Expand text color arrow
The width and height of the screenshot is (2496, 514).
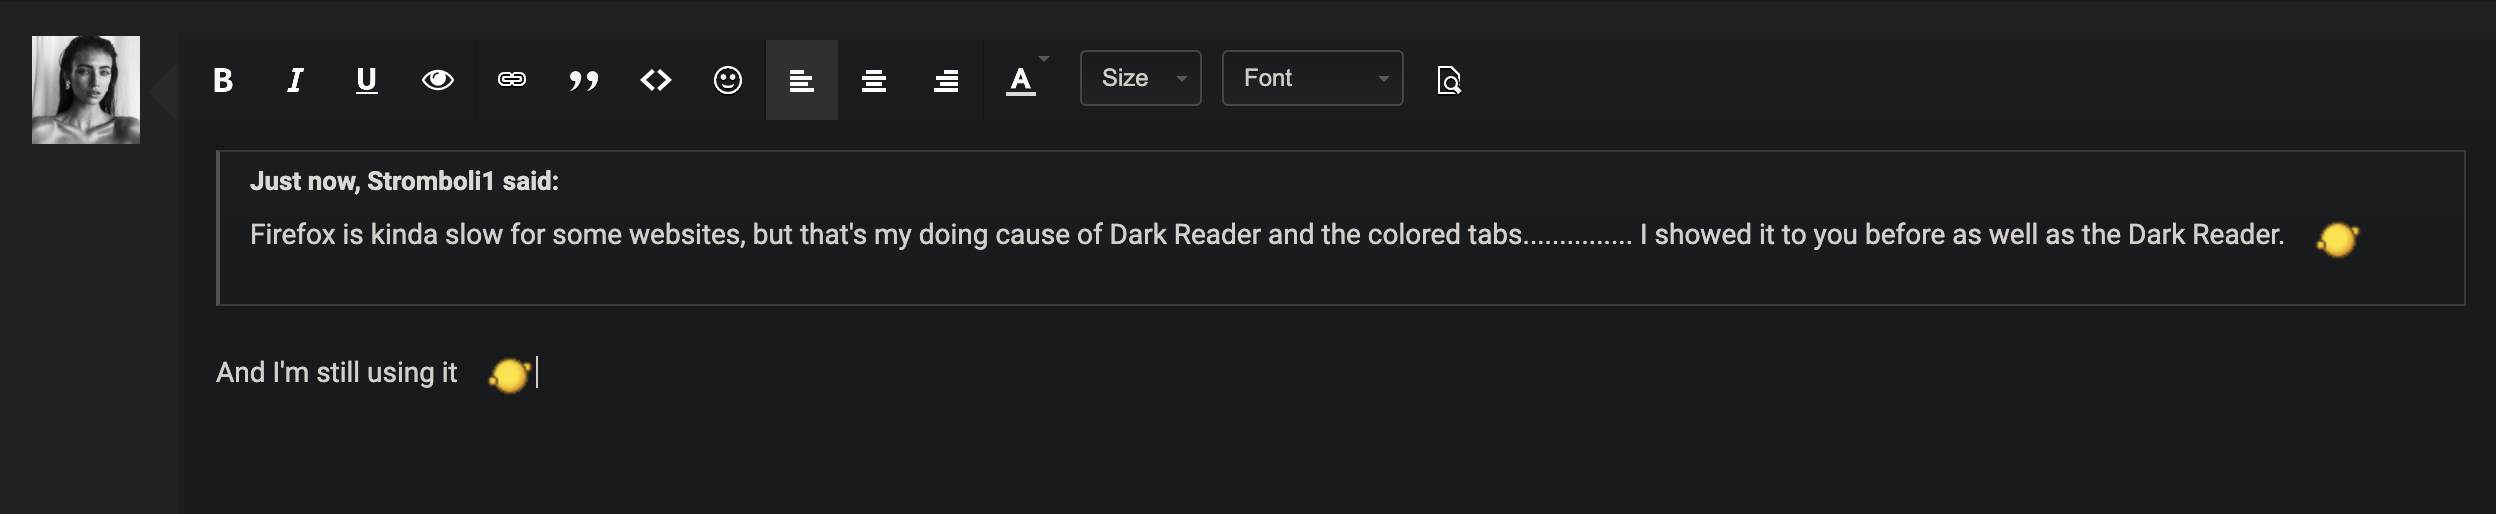click(1044, 59)
